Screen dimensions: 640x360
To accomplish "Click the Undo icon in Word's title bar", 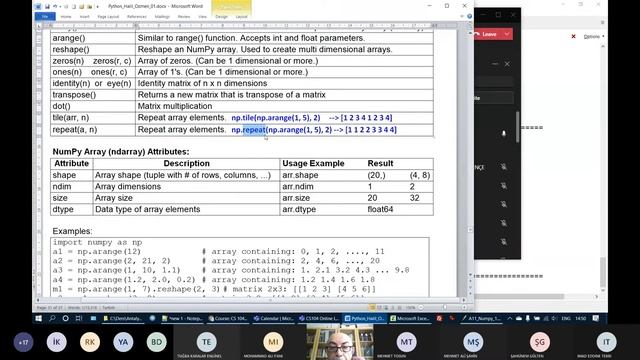I will click(x=55, y=7).
